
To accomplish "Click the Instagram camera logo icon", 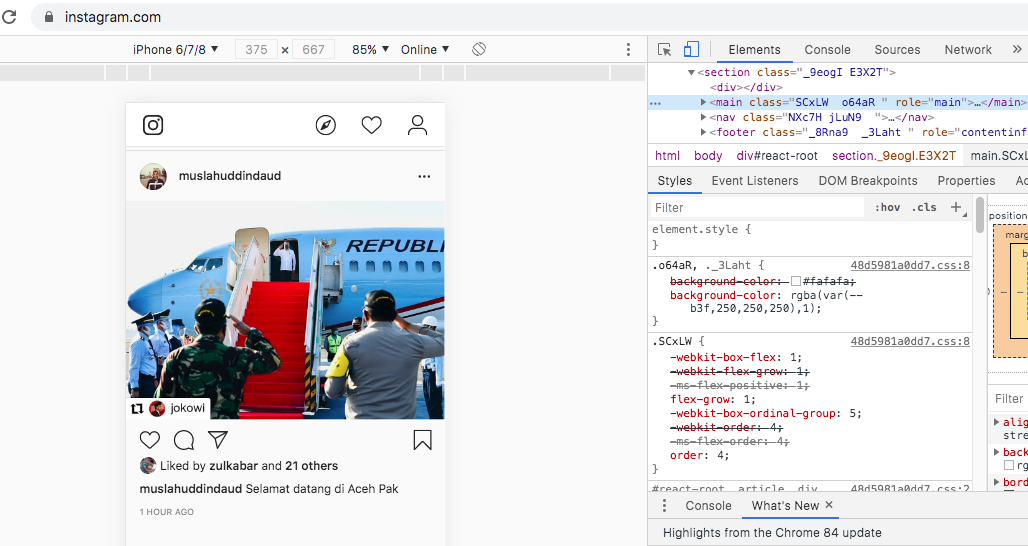I will (153, 125).
